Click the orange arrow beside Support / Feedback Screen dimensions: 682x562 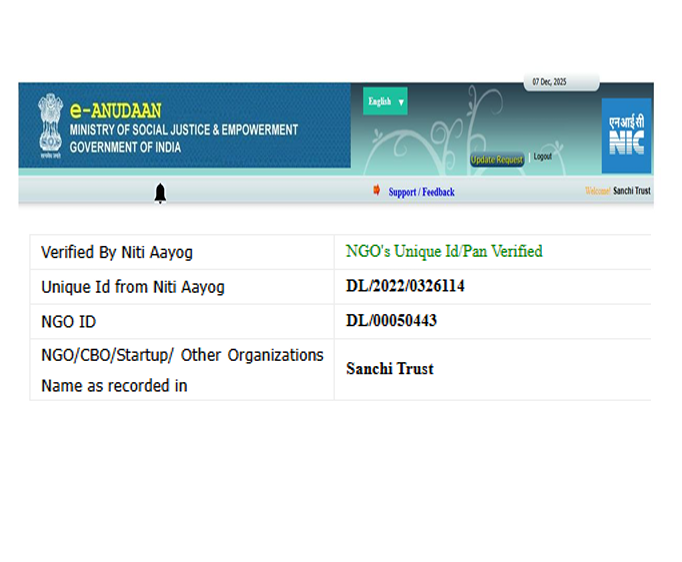click(x=377, y=190)
